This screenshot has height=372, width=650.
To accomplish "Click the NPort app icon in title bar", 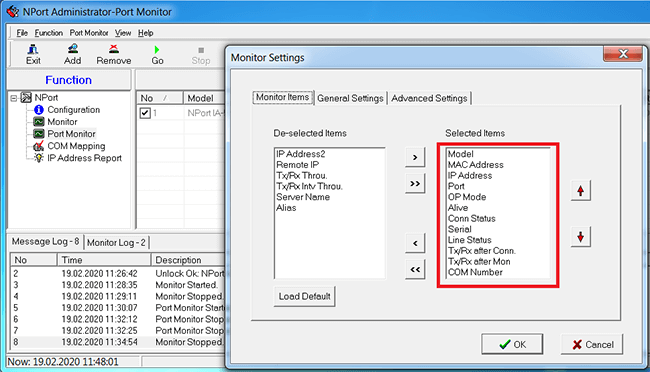I will [13, 12].
